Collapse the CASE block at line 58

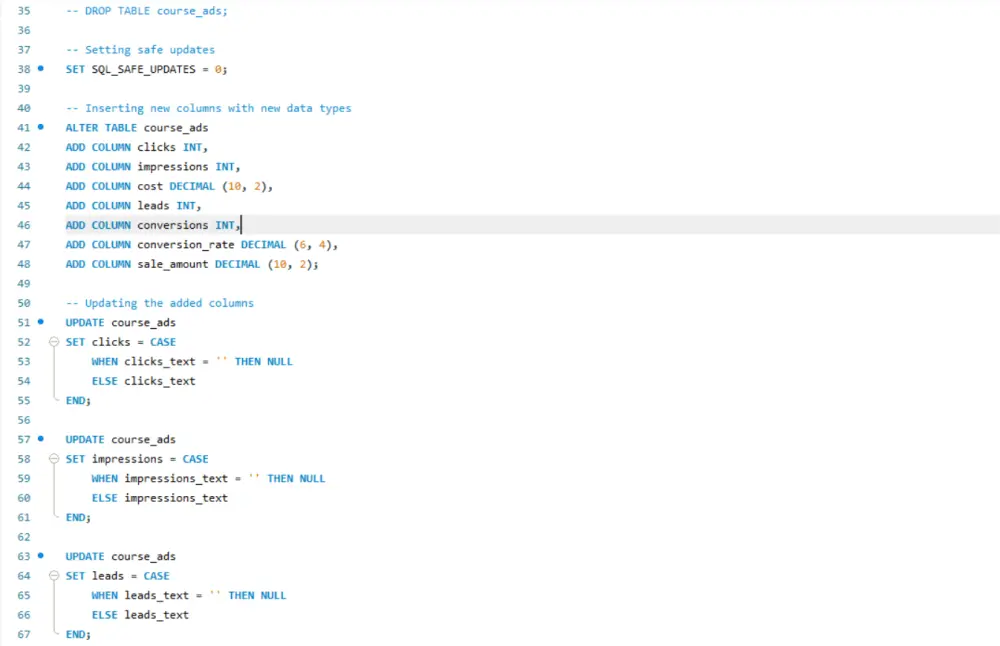point(54,459)
